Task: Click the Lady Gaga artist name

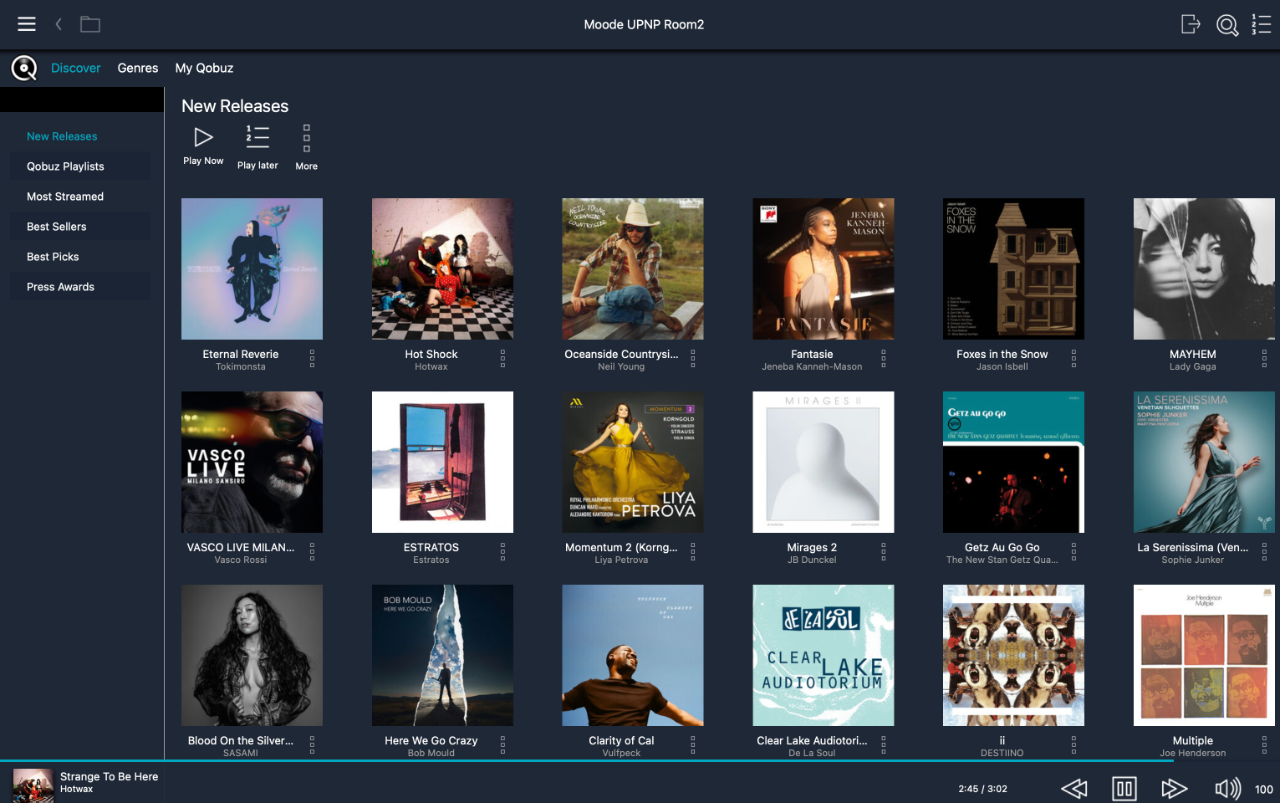Action: point(1193,367)
